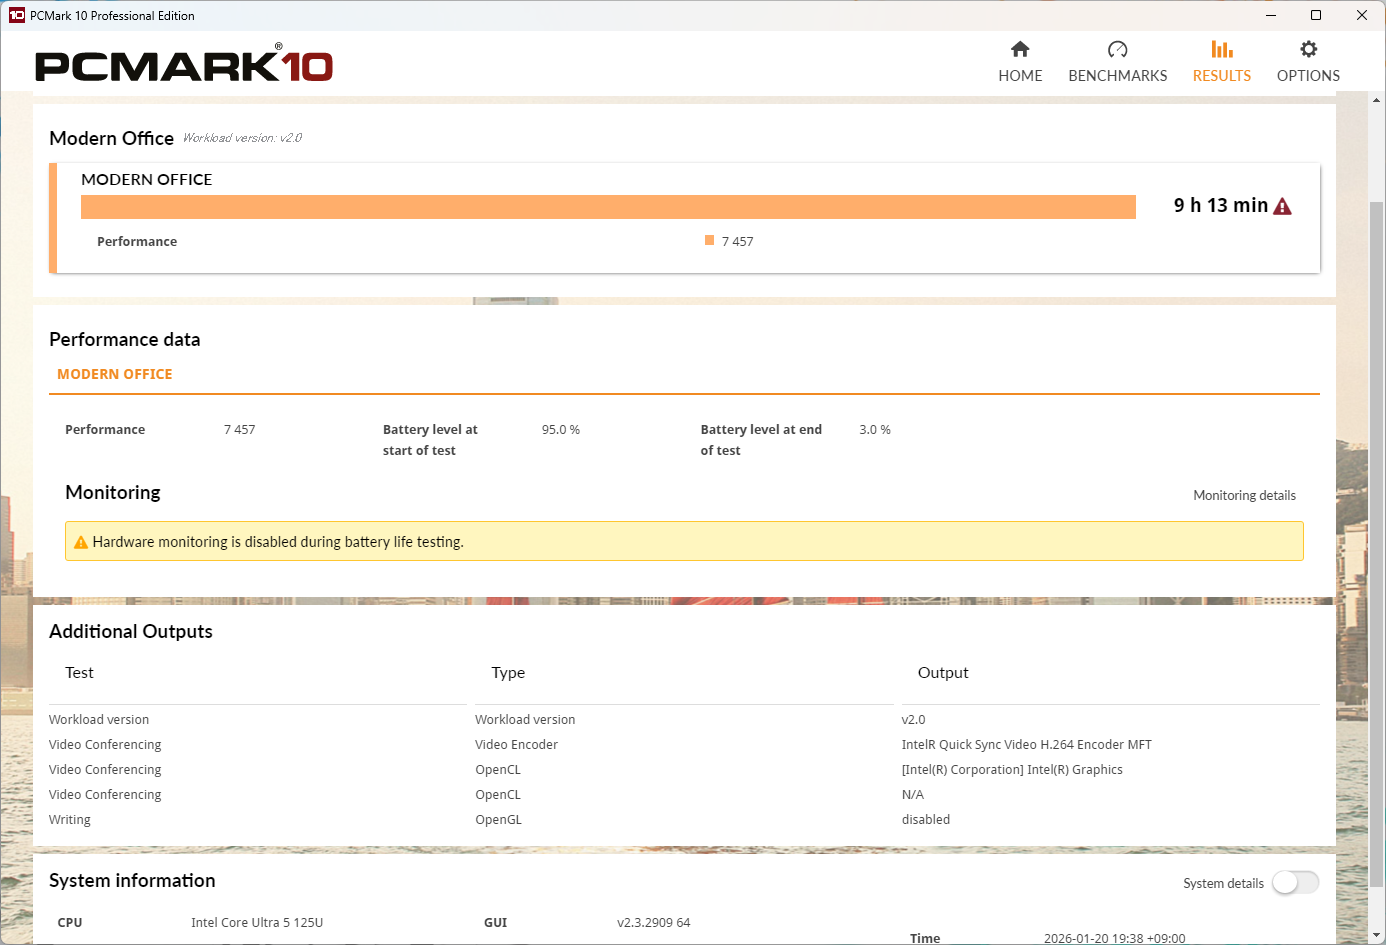
Task: Click the Battery level at end of test label
Action: pyautogui.click(x=761, y=440)
